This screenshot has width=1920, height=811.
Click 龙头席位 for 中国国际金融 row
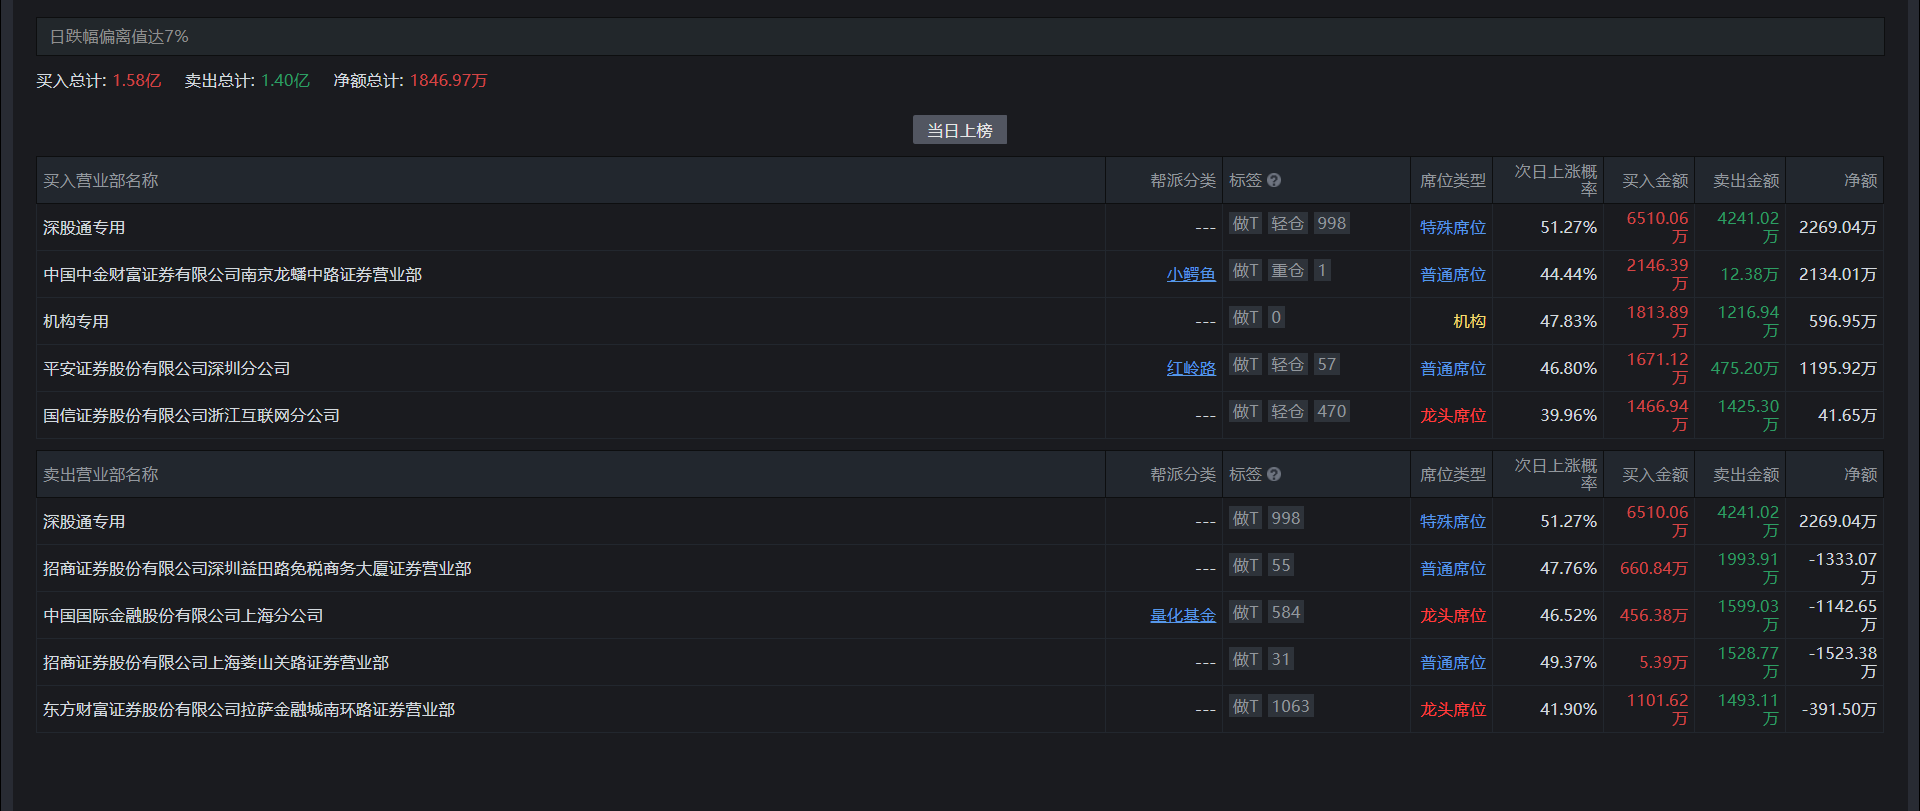tap(1453, 615)
